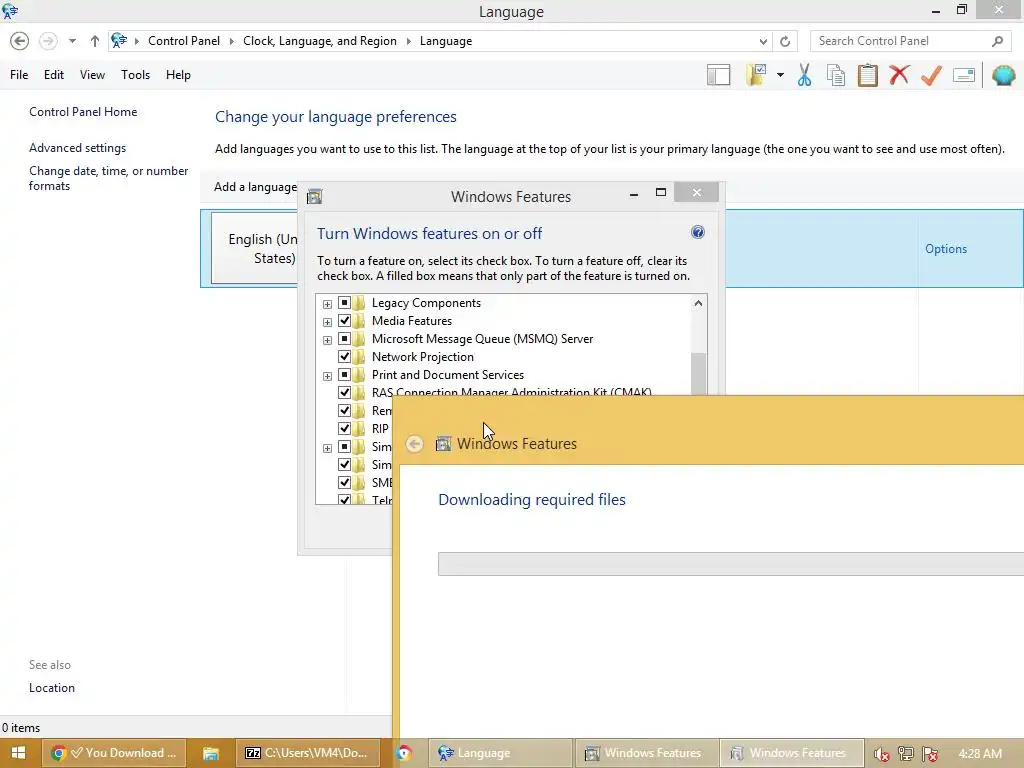
Task: Open the View menu
Action: click(92, 74)
